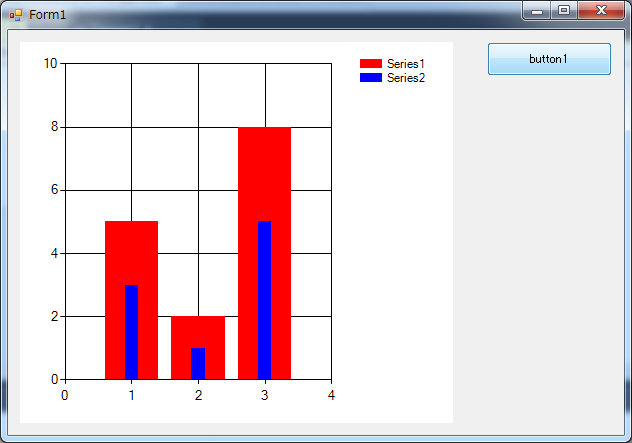Minimize the Form1 window
This screenshot has width=632, height=443.
537,10
